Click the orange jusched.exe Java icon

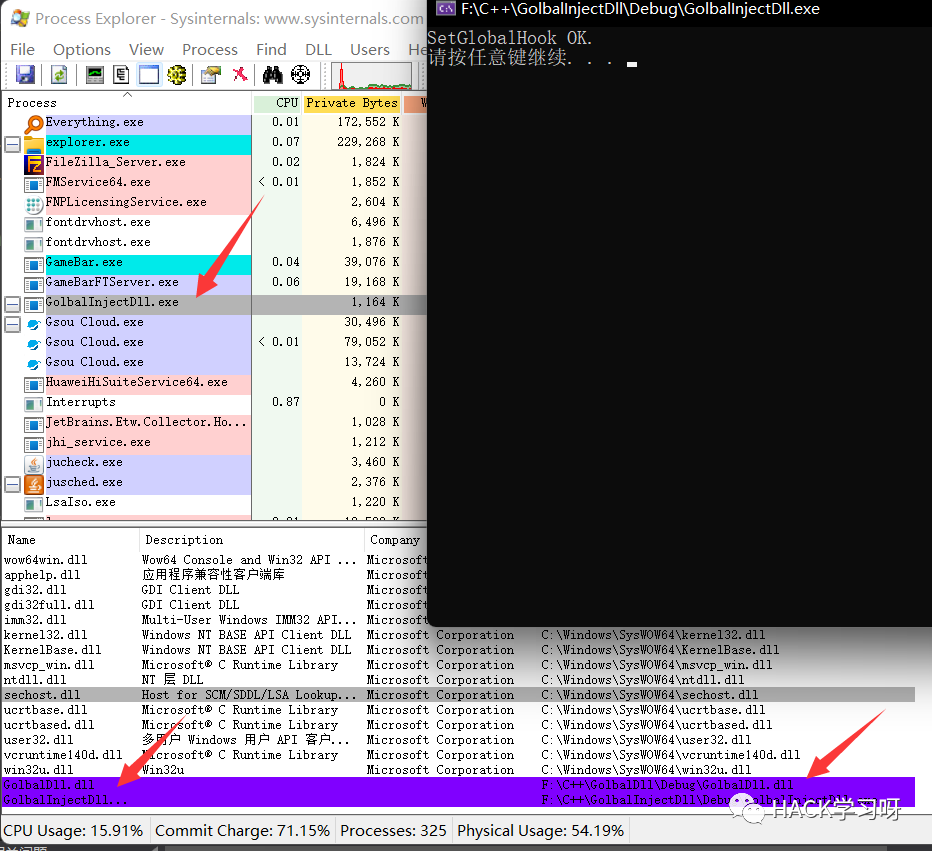coord(34,484)
